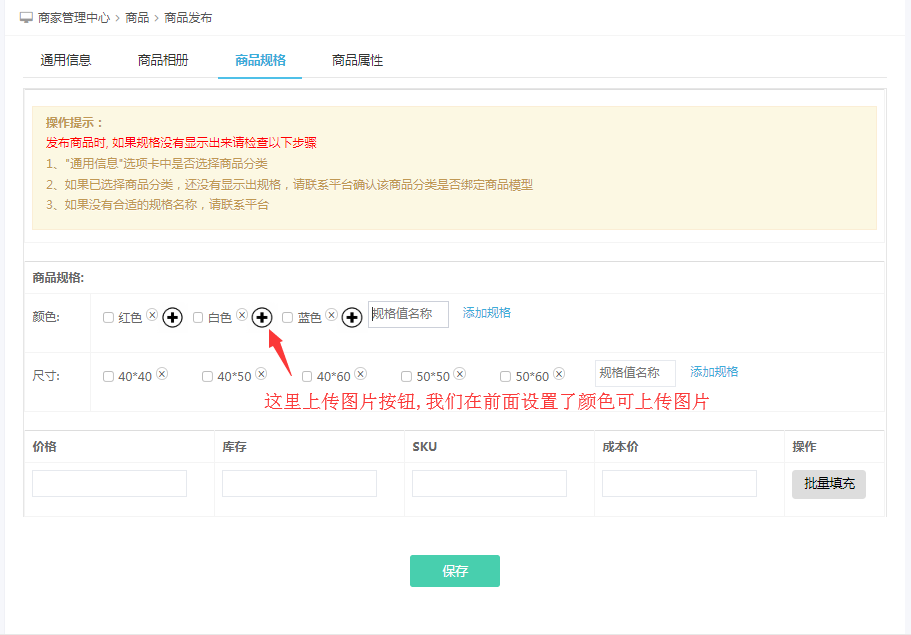Click the 批量填充 button
This screenshot has height=635, width=911.
pyautogui.click(x=828, y=484)
